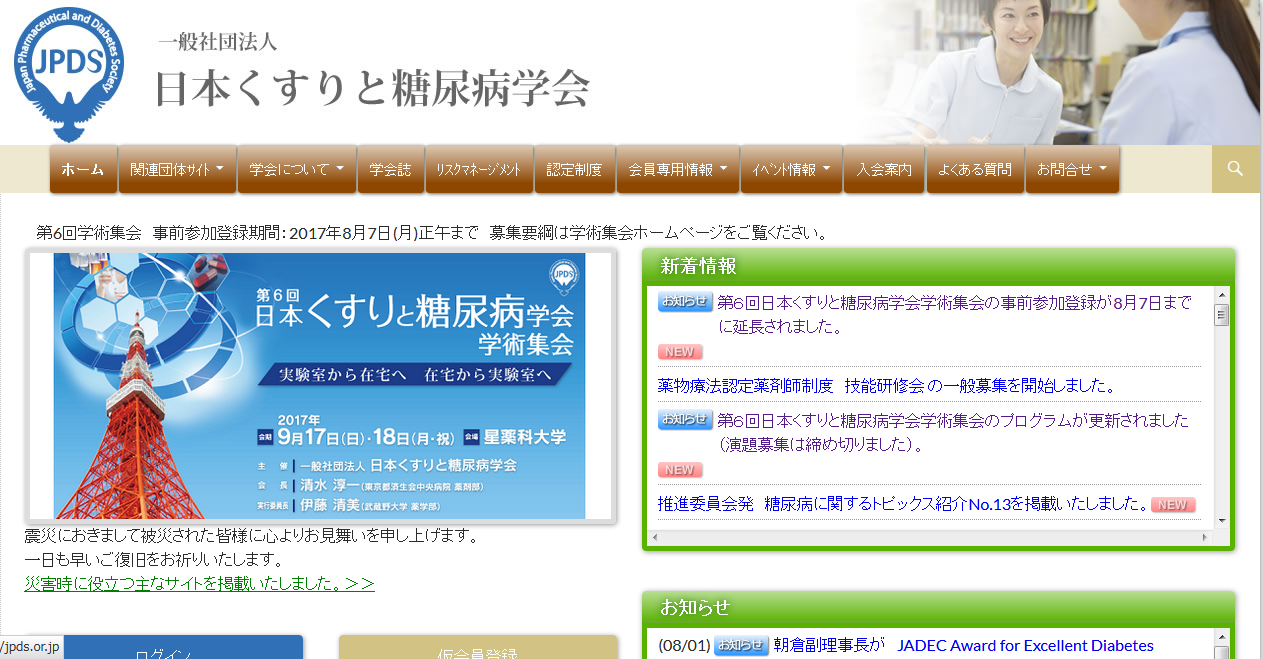The image size is (1263, 659).
Task: Click お知らせ panel header
Action: click(938, 607)
